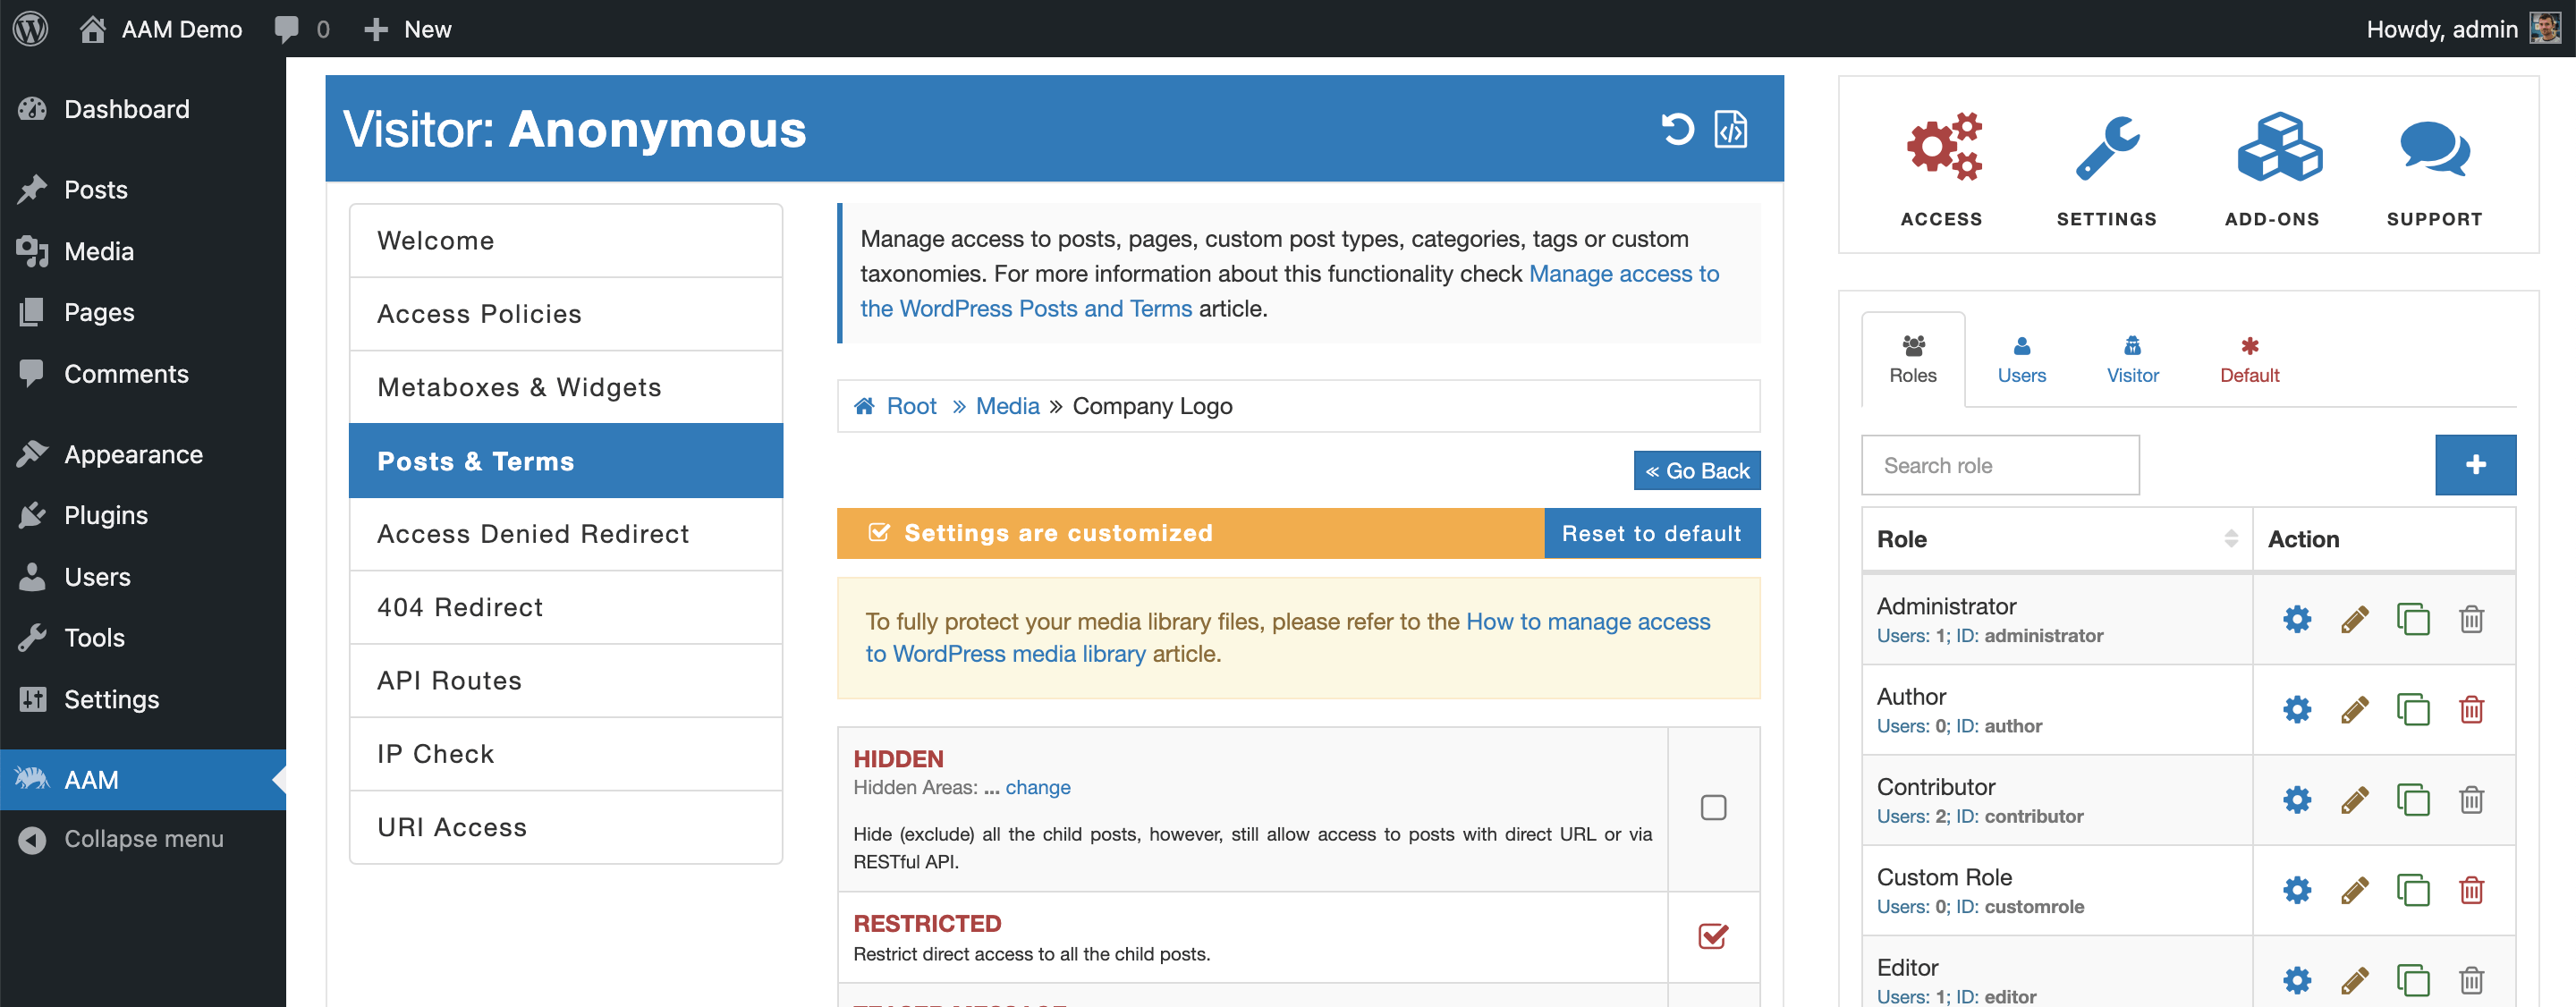The image size is (2576, 1007).
Task: Open the API Routes section
Action: click(566, 681)
